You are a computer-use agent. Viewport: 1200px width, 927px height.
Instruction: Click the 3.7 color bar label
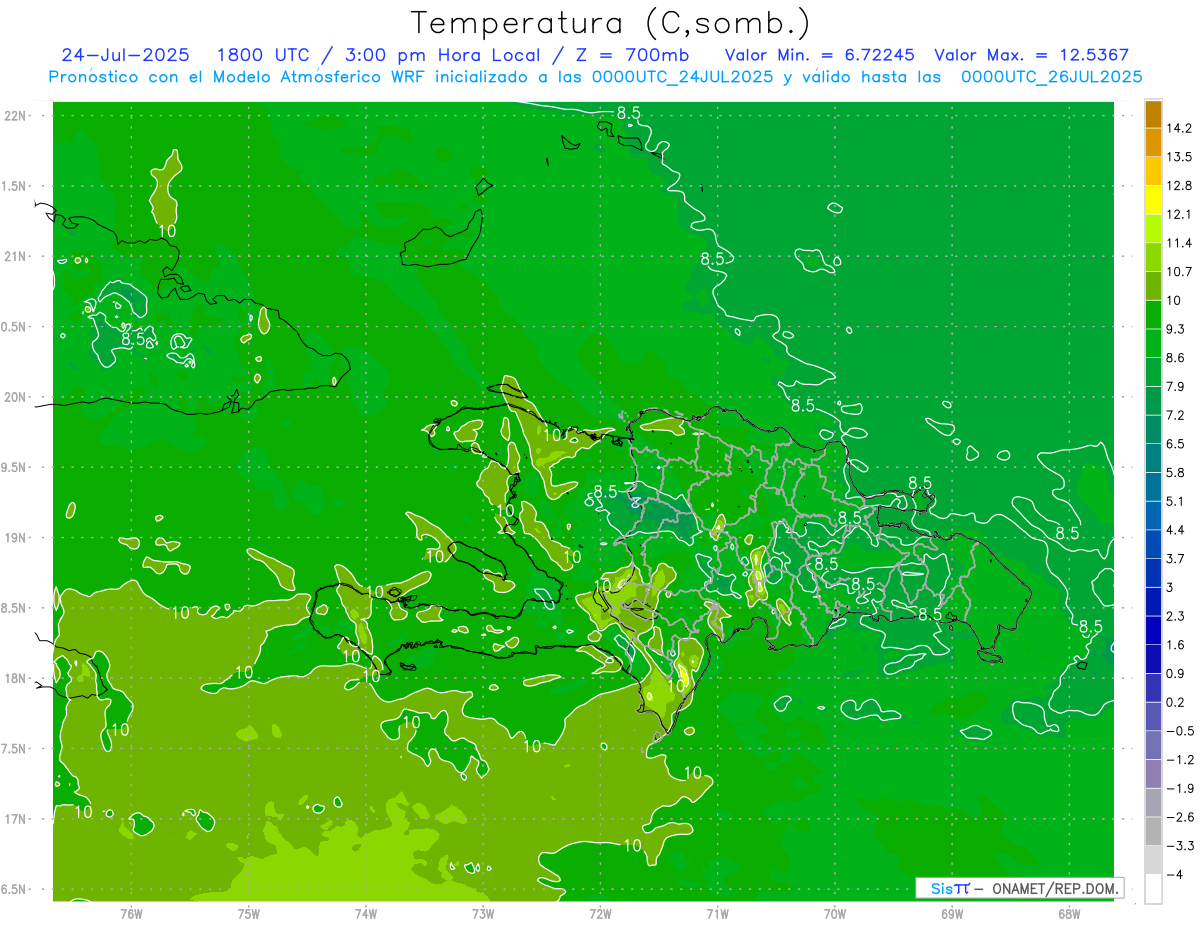pos(1176,558)
